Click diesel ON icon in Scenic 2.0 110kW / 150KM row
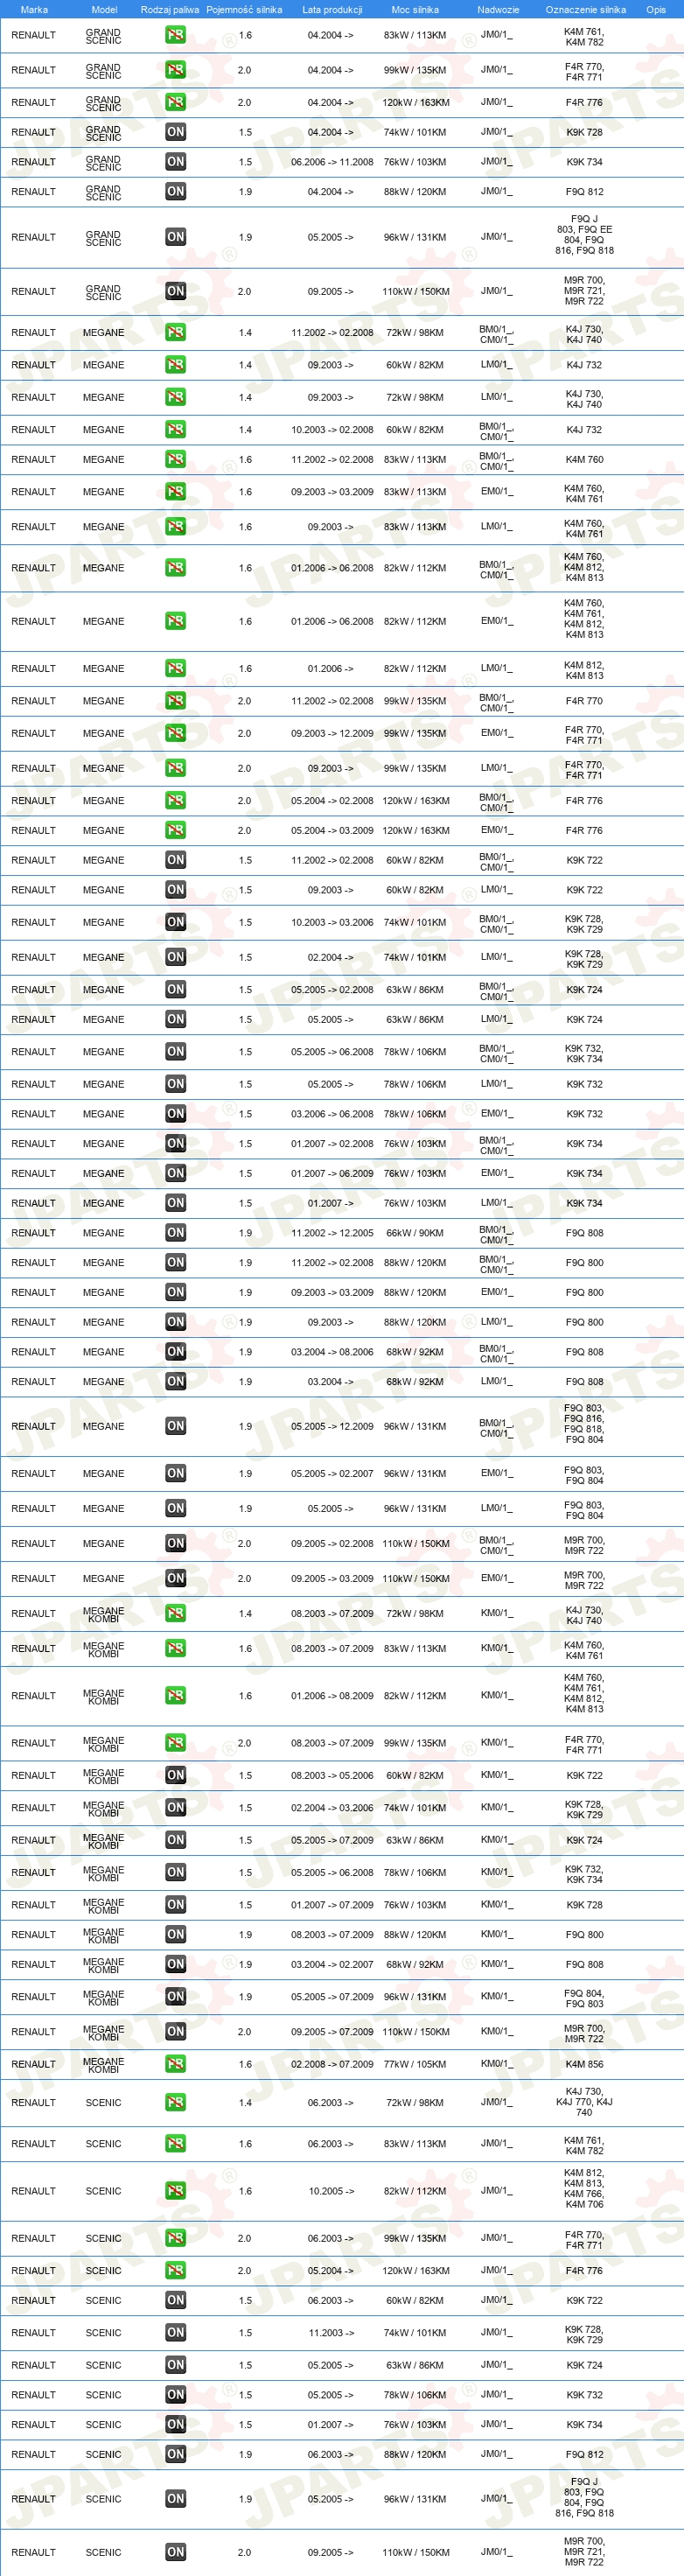 tap(175, 2552)
